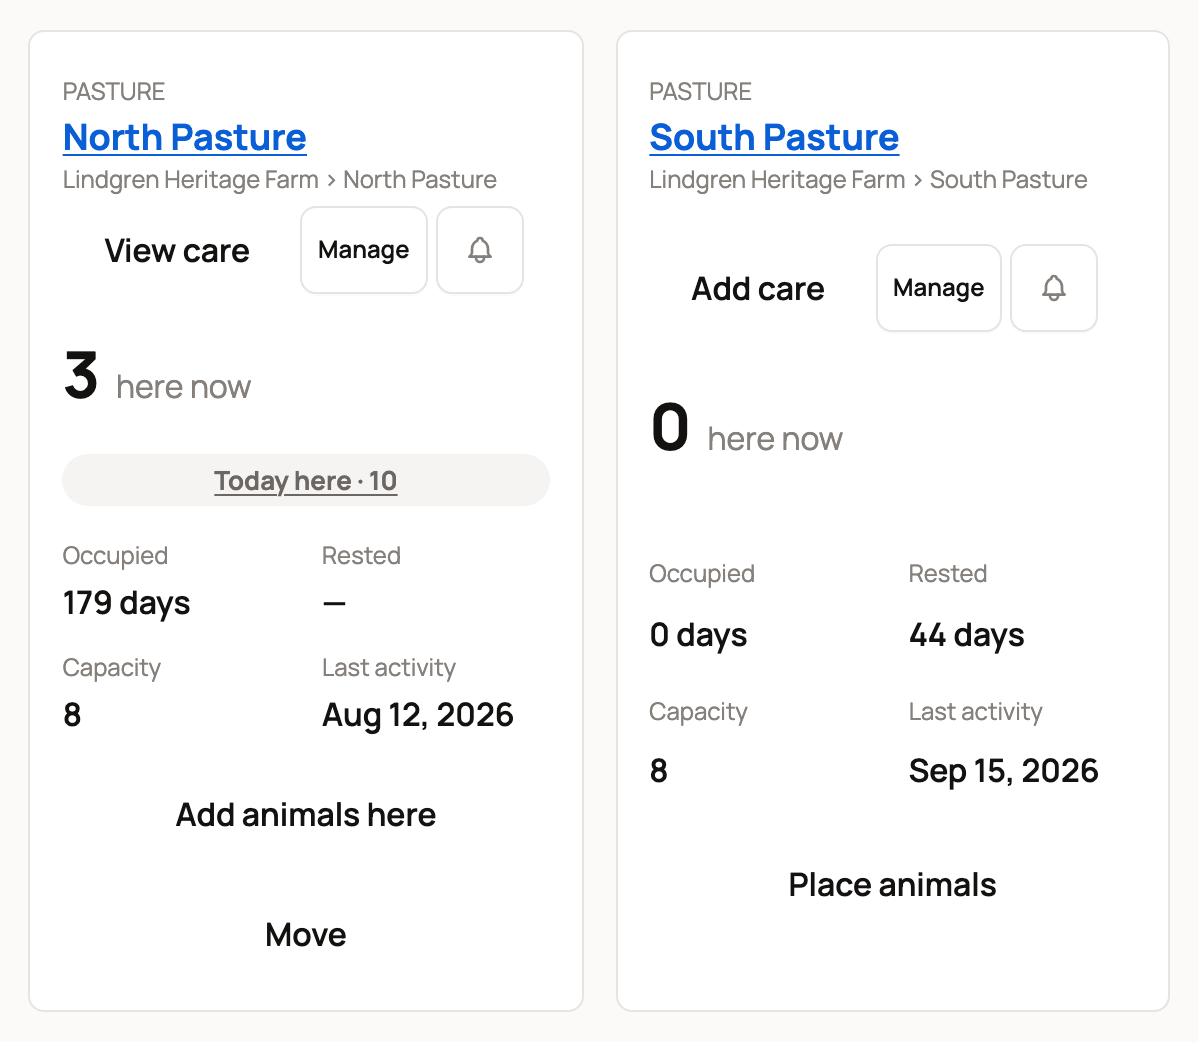Select the 179 days occupied value

[x=127, y=604]
